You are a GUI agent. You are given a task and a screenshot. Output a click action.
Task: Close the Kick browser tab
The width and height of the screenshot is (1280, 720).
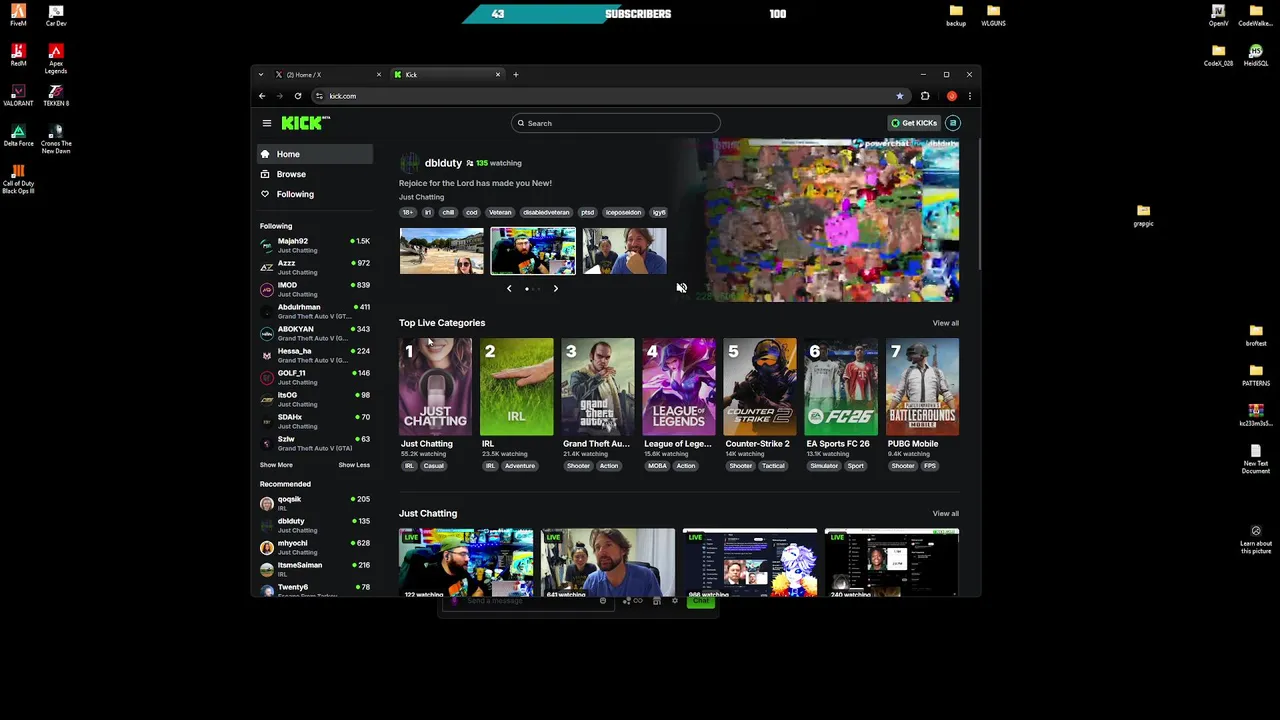[498, 74]
